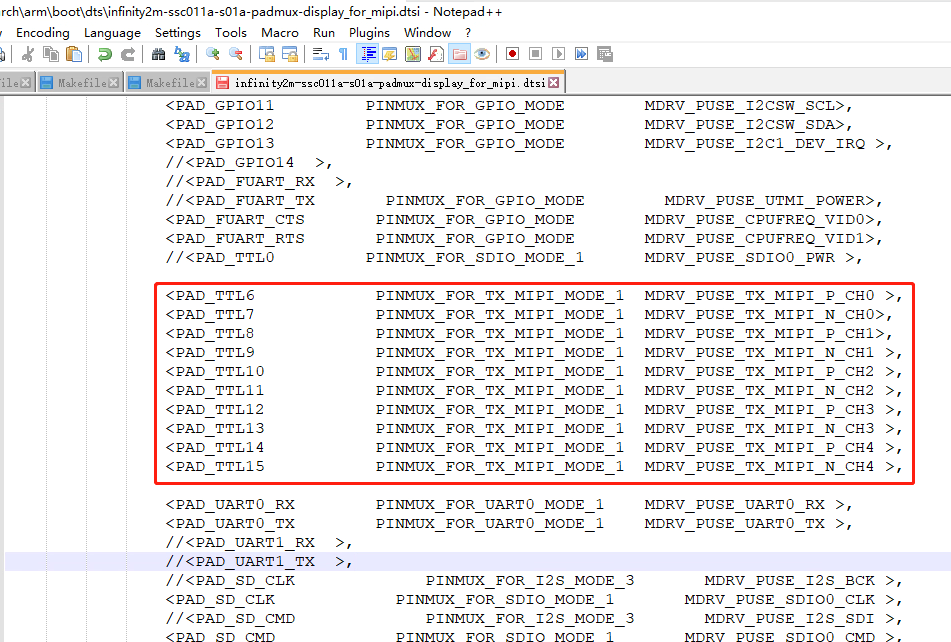Open the Language menu
Image resolution: width=951 pixels, height=642 pixels.
(x=112, y=32)
